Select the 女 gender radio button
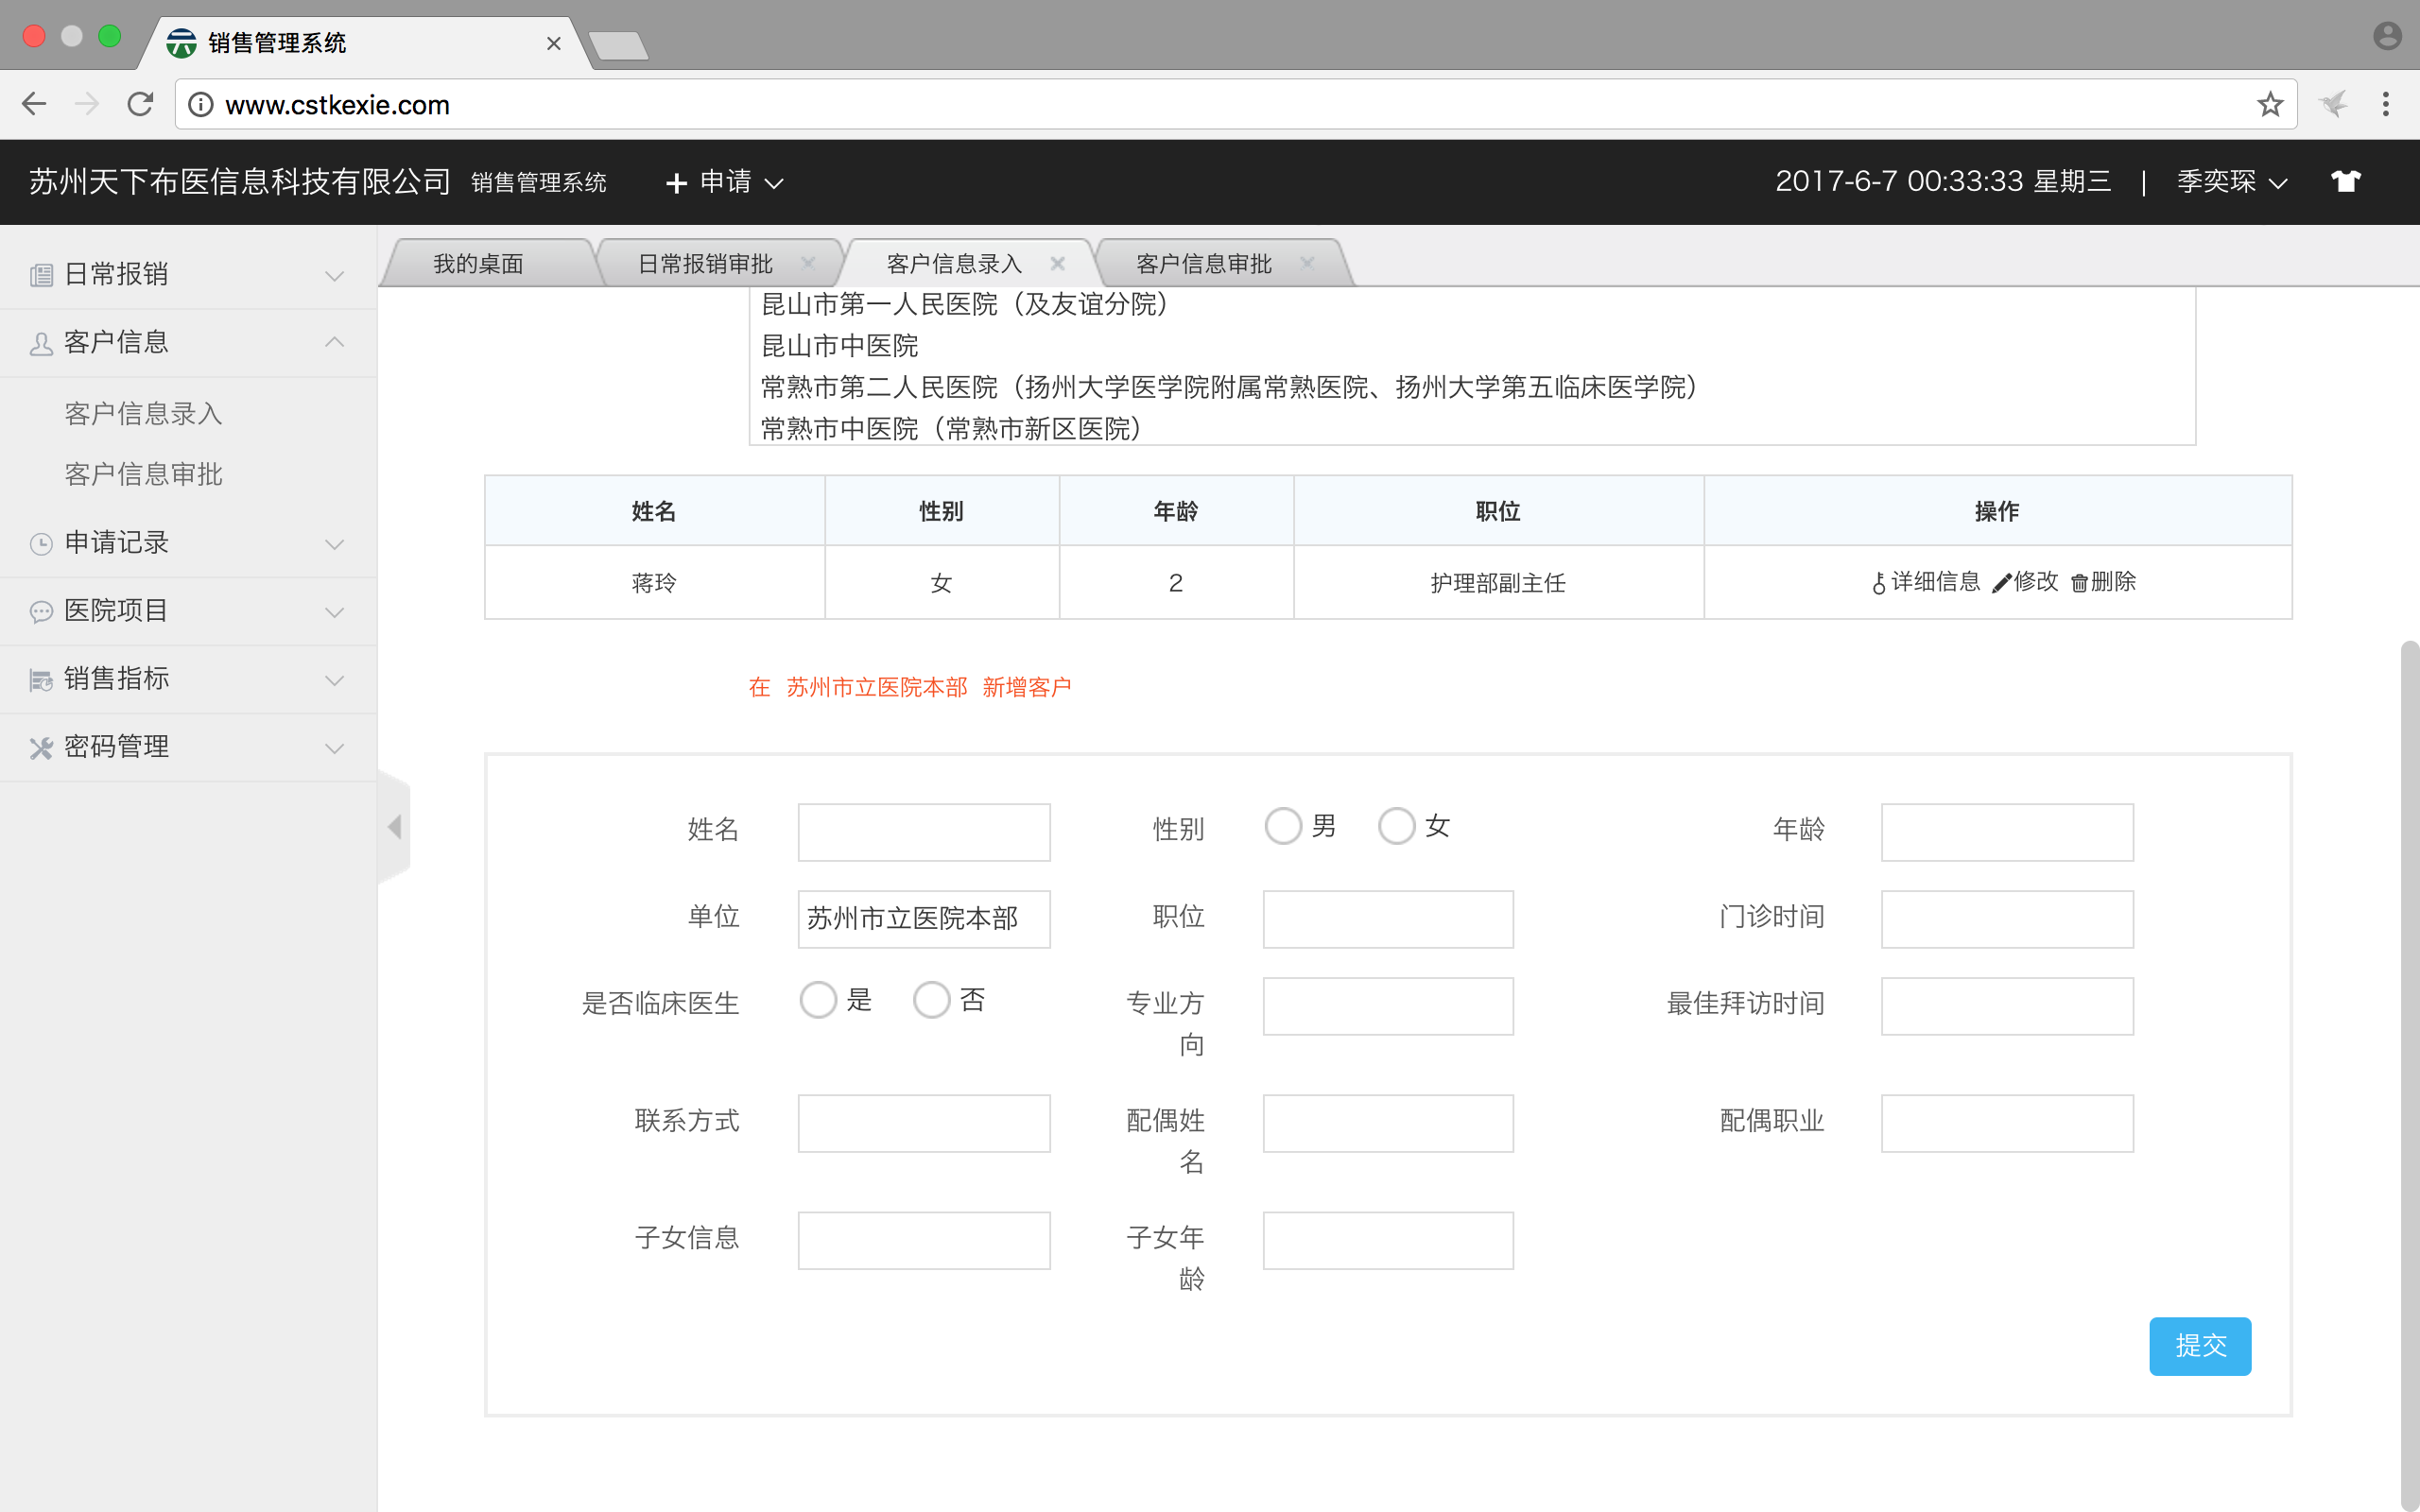The width and height of the screenshot is (2420, 1512). coord(1396,827)
